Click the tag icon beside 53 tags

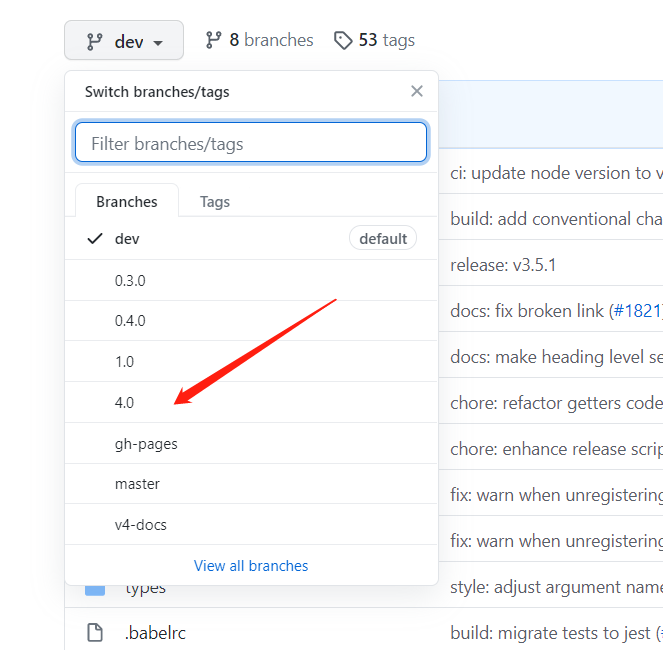[x=343, y=40]
